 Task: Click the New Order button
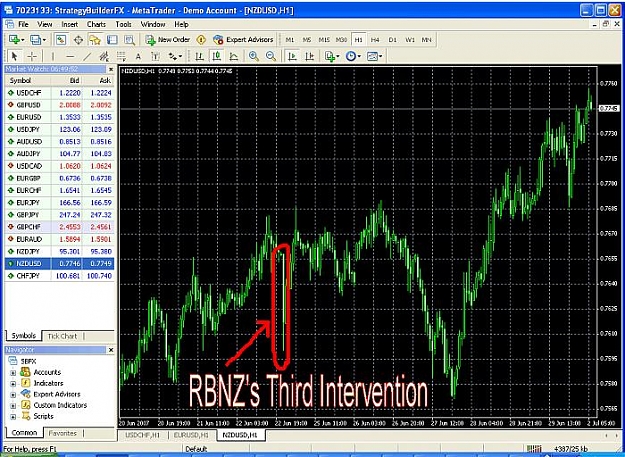pyautogui.click(x=167, y=39)
